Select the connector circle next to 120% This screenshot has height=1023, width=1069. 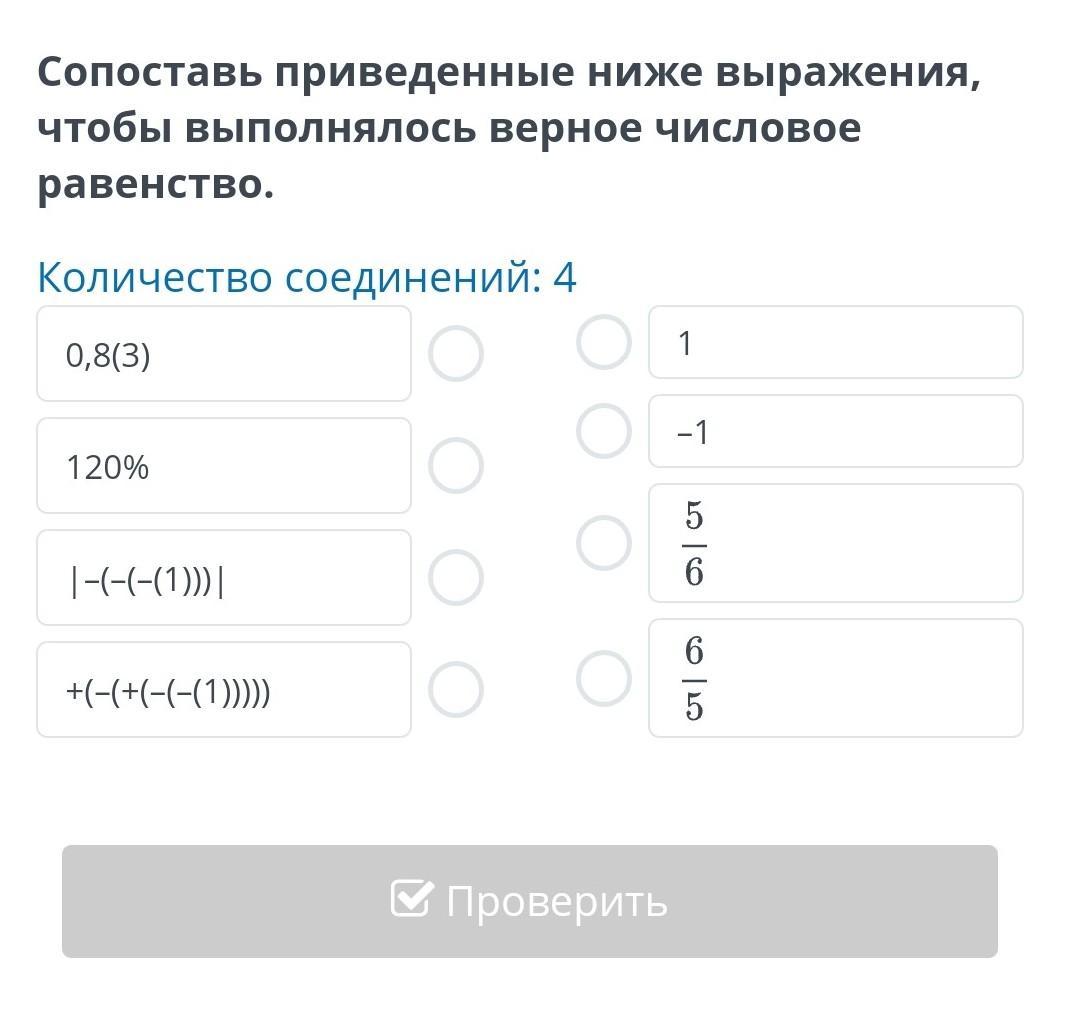pos(456,466)
